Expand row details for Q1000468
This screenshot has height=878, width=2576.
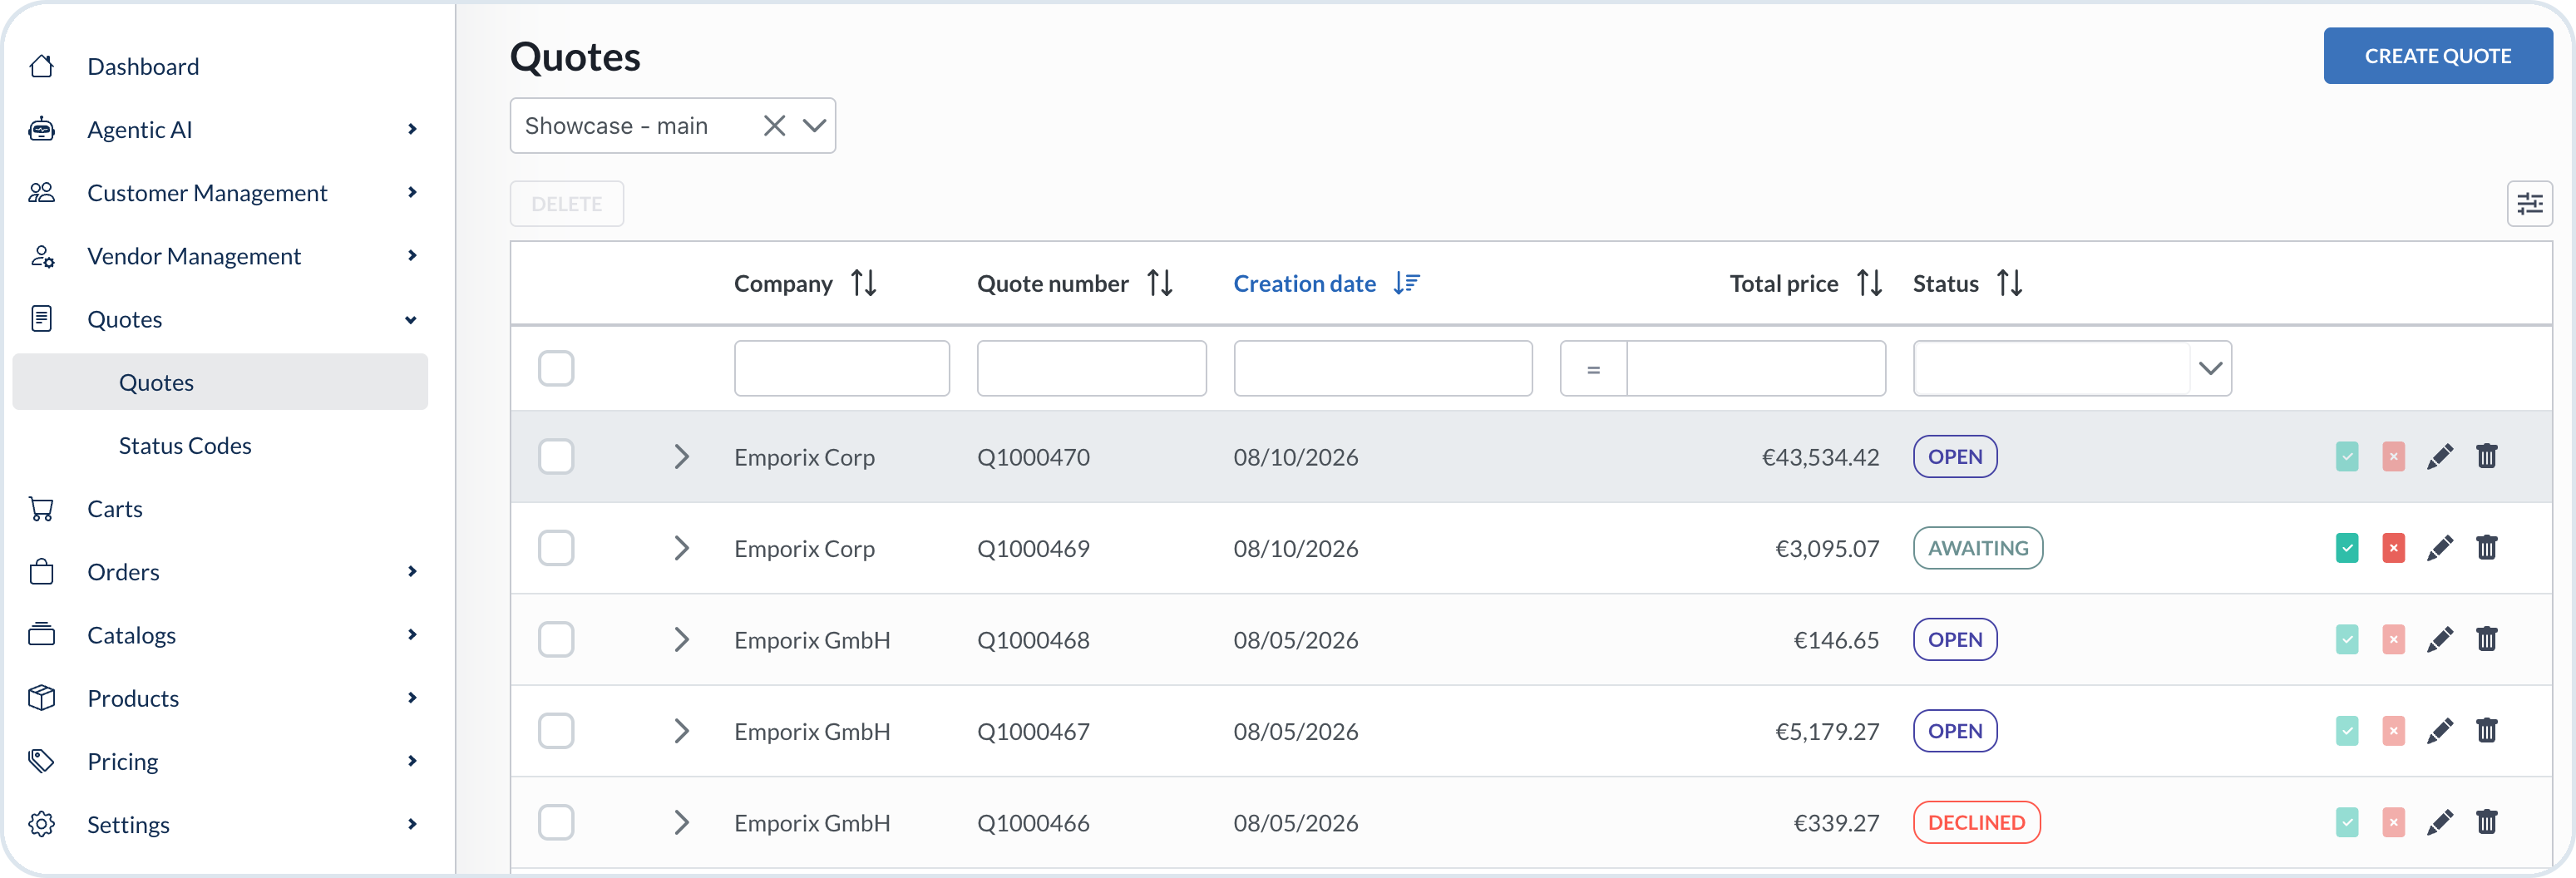[681, 639]
